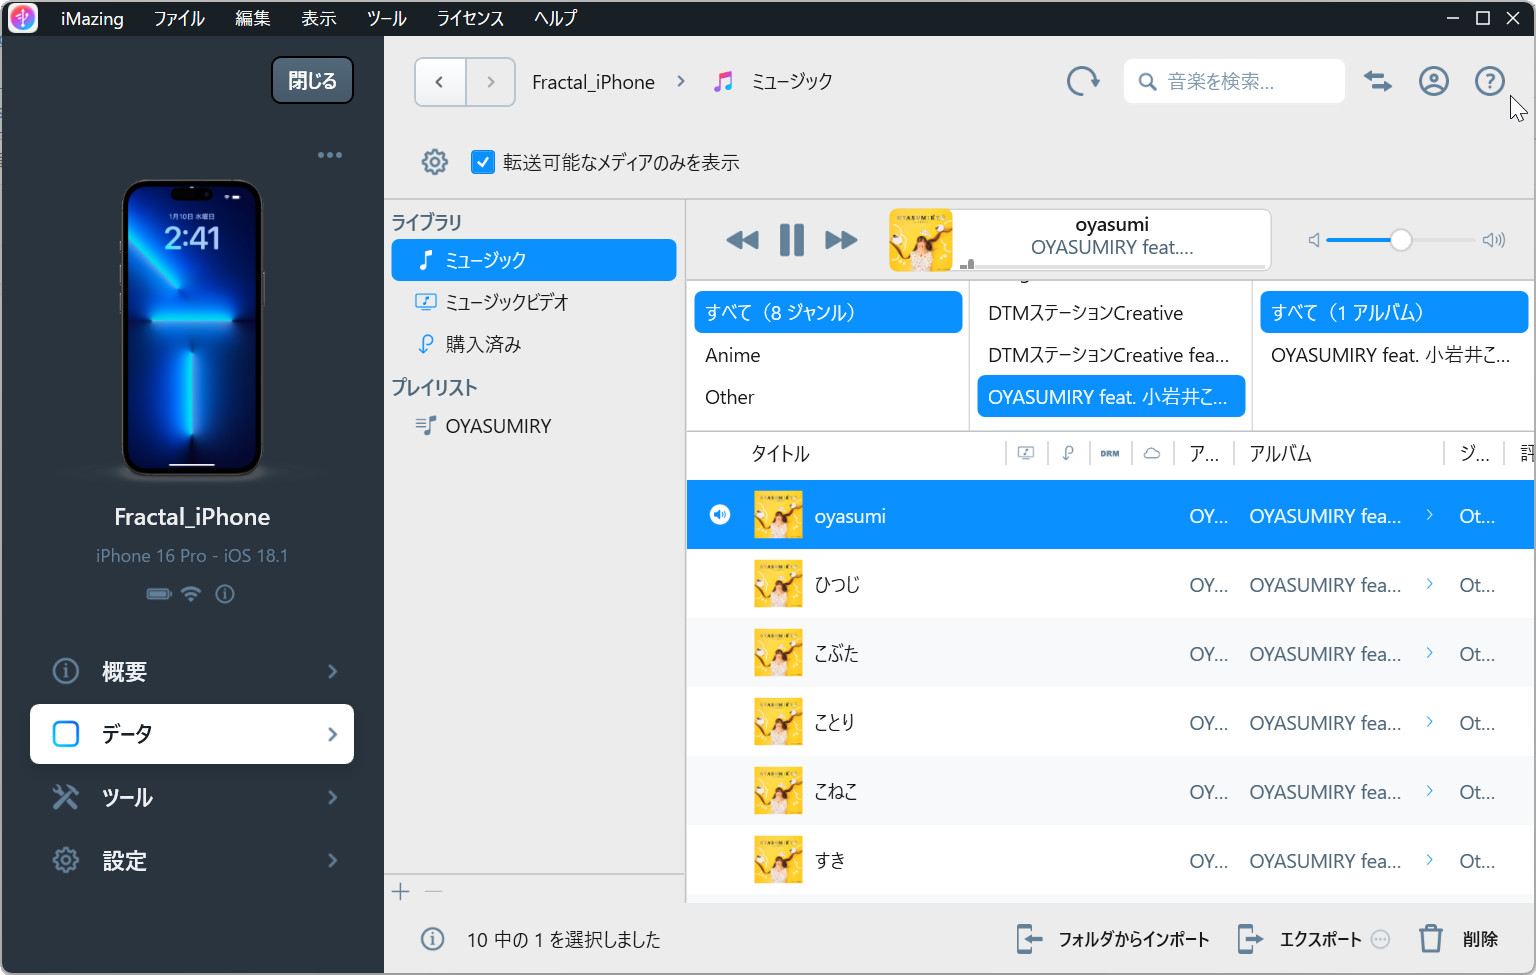
Task: Click the refresh icon in toolbar
Action: pyautogui.click(x=1082, y=81)
